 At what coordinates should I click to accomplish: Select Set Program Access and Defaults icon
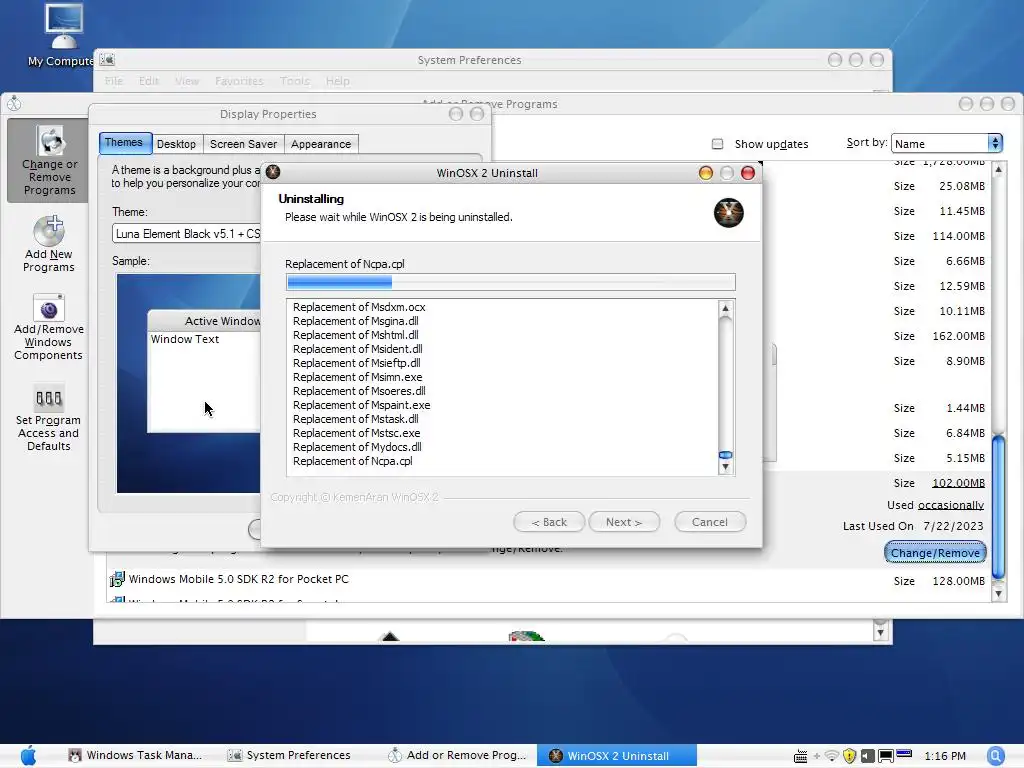pos(48,418)
